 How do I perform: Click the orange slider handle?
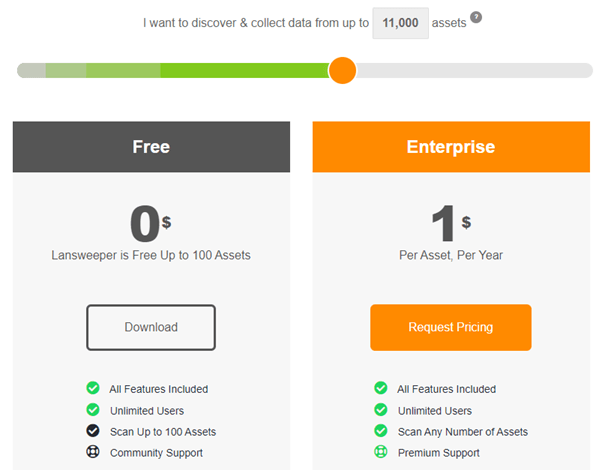(342, 71)
